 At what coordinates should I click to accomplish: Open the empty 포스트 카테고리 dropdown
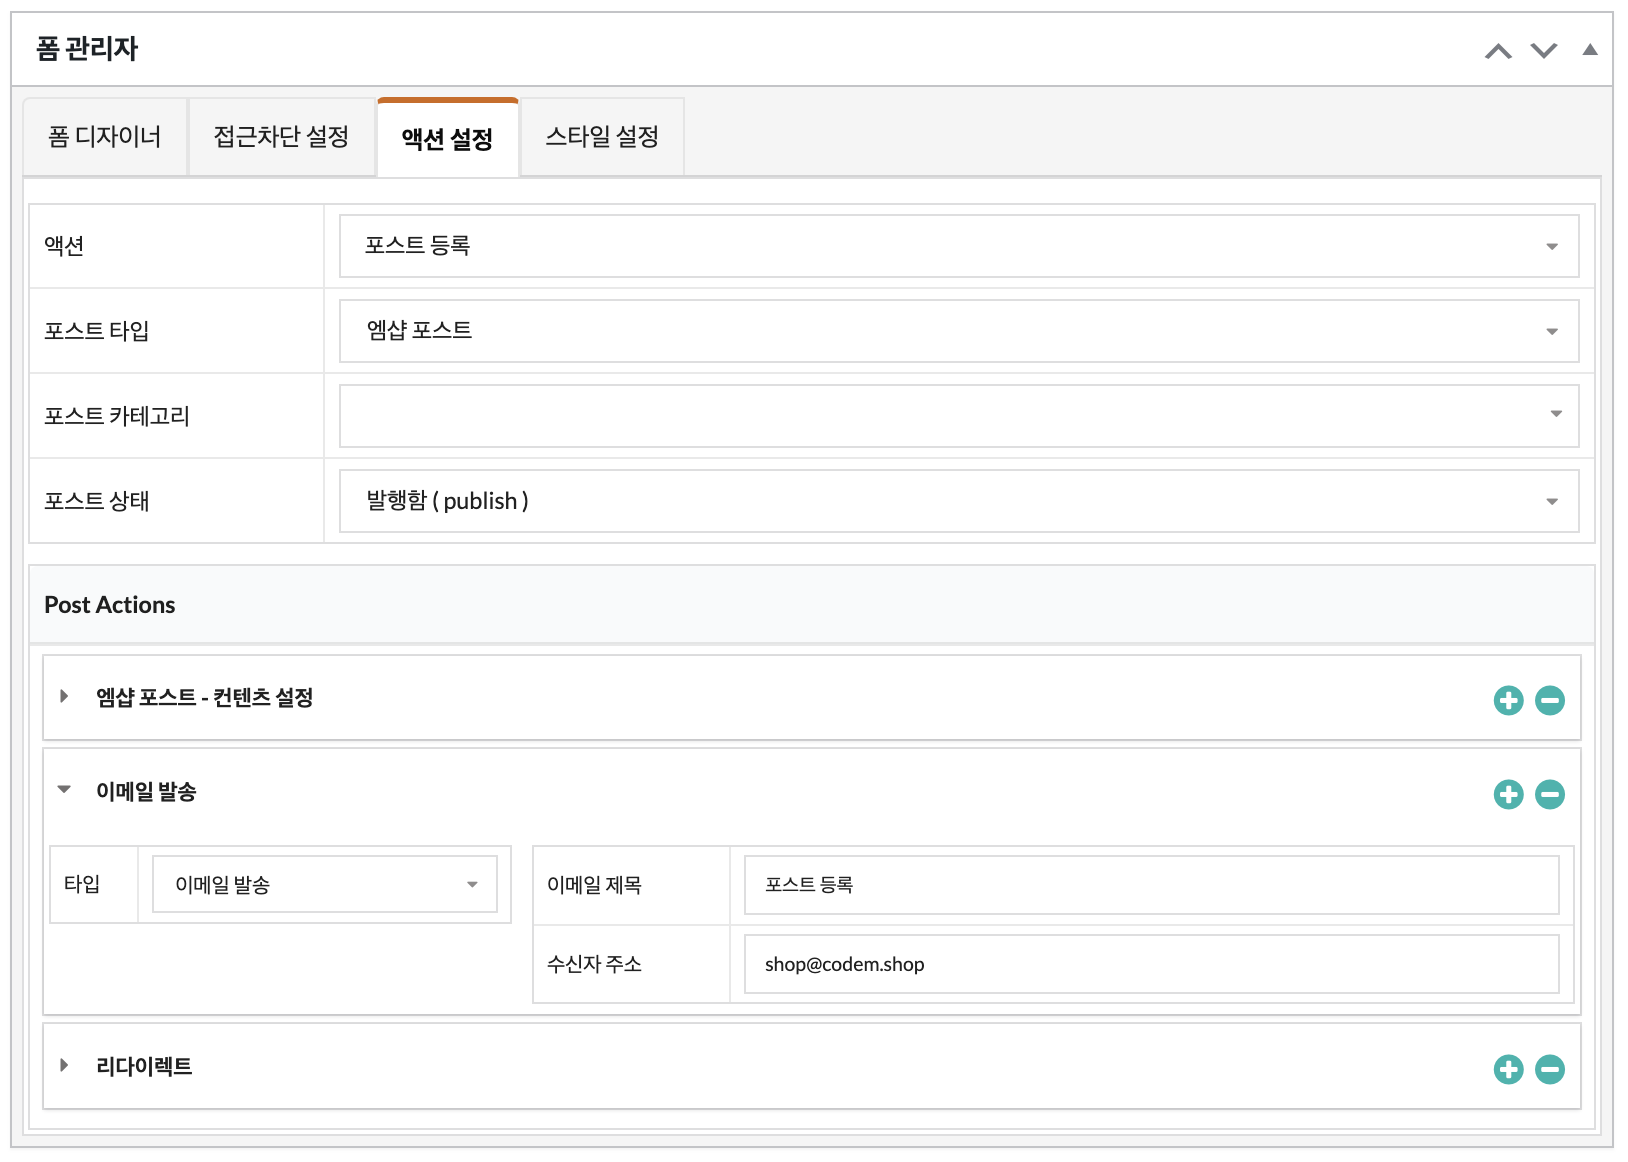(x=958, y=416)
